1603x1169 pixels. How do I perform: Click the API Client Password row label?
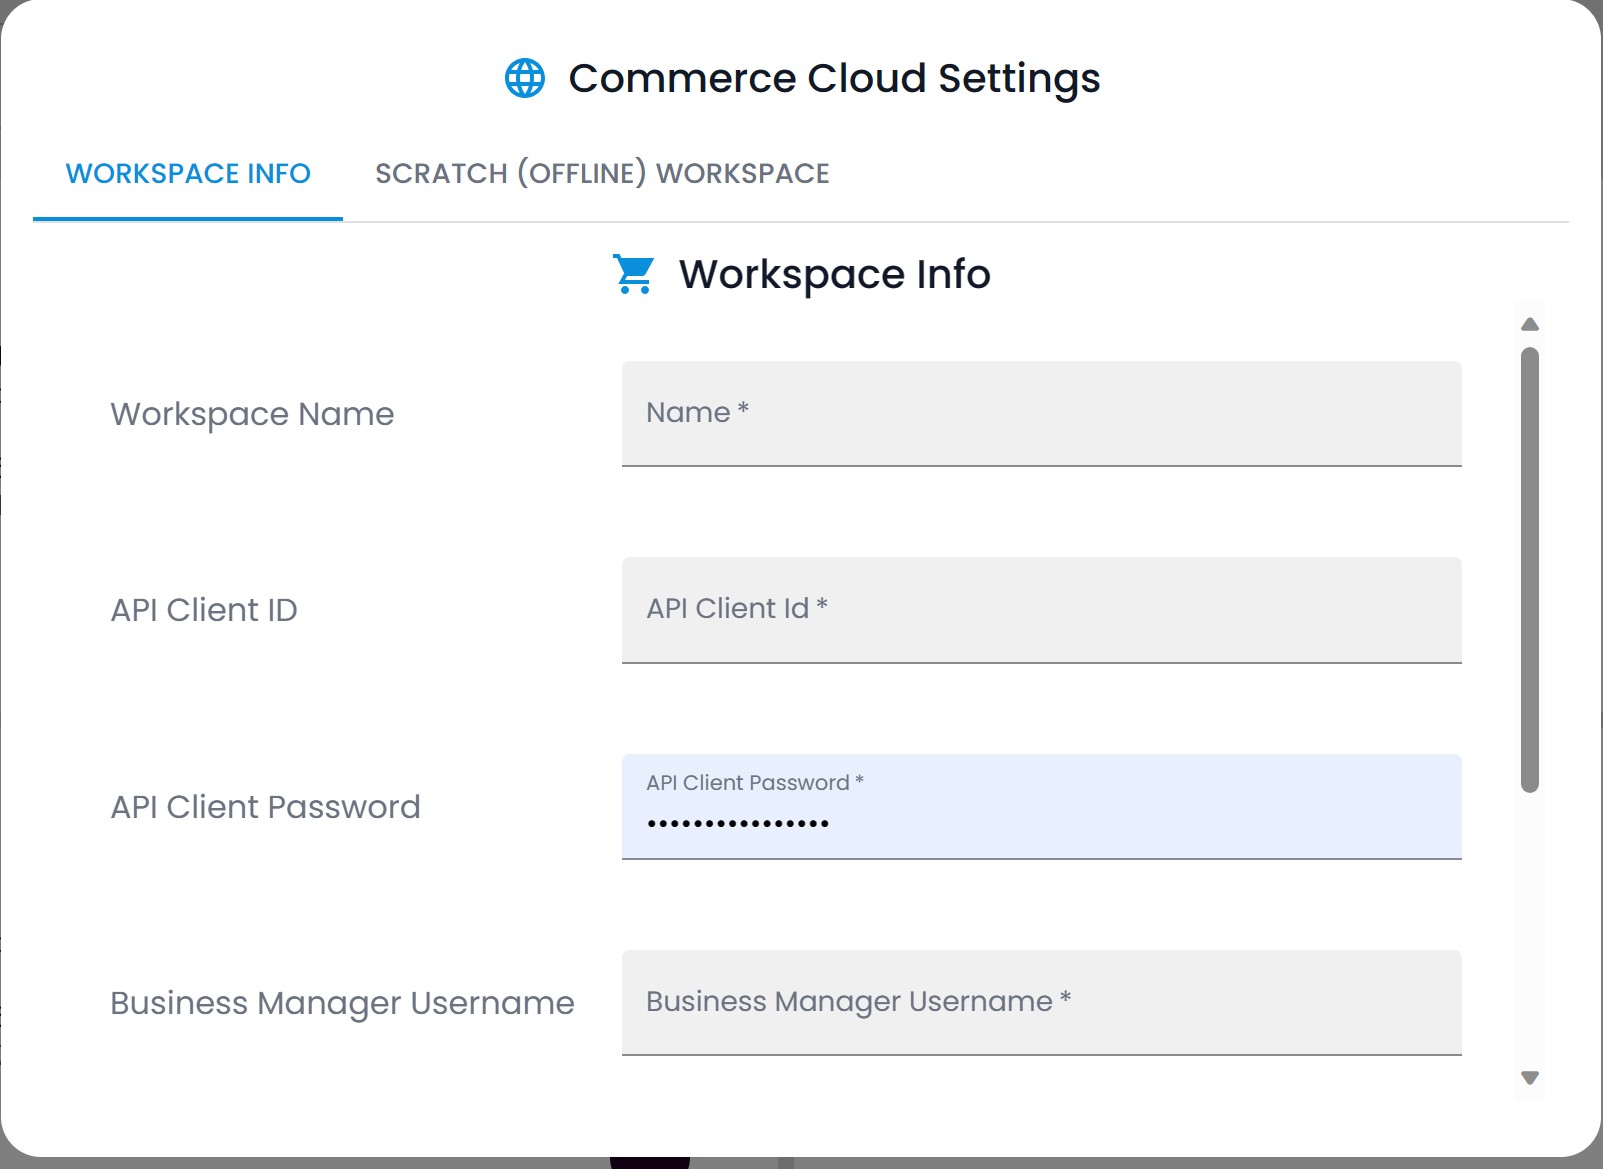[x=265, y=807]
